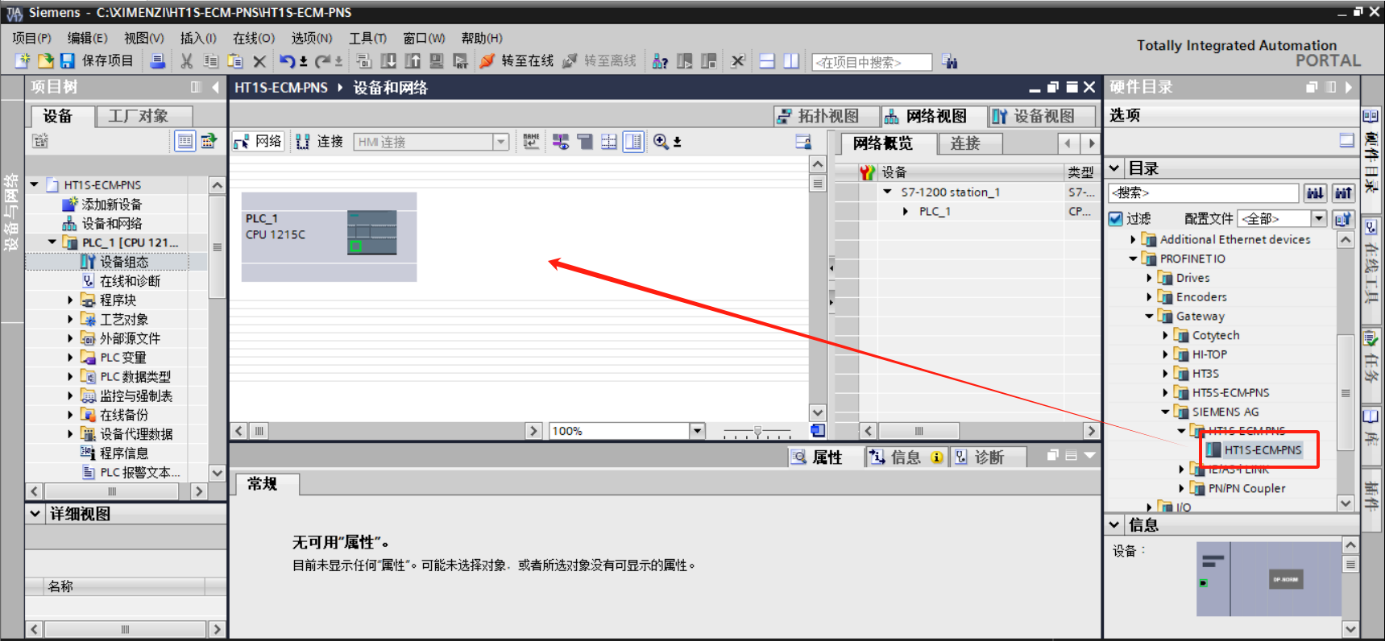This screenshot has width=1392, height=641.
Task: Expand PLC_1 row in network overview
Action: (906, 211)
